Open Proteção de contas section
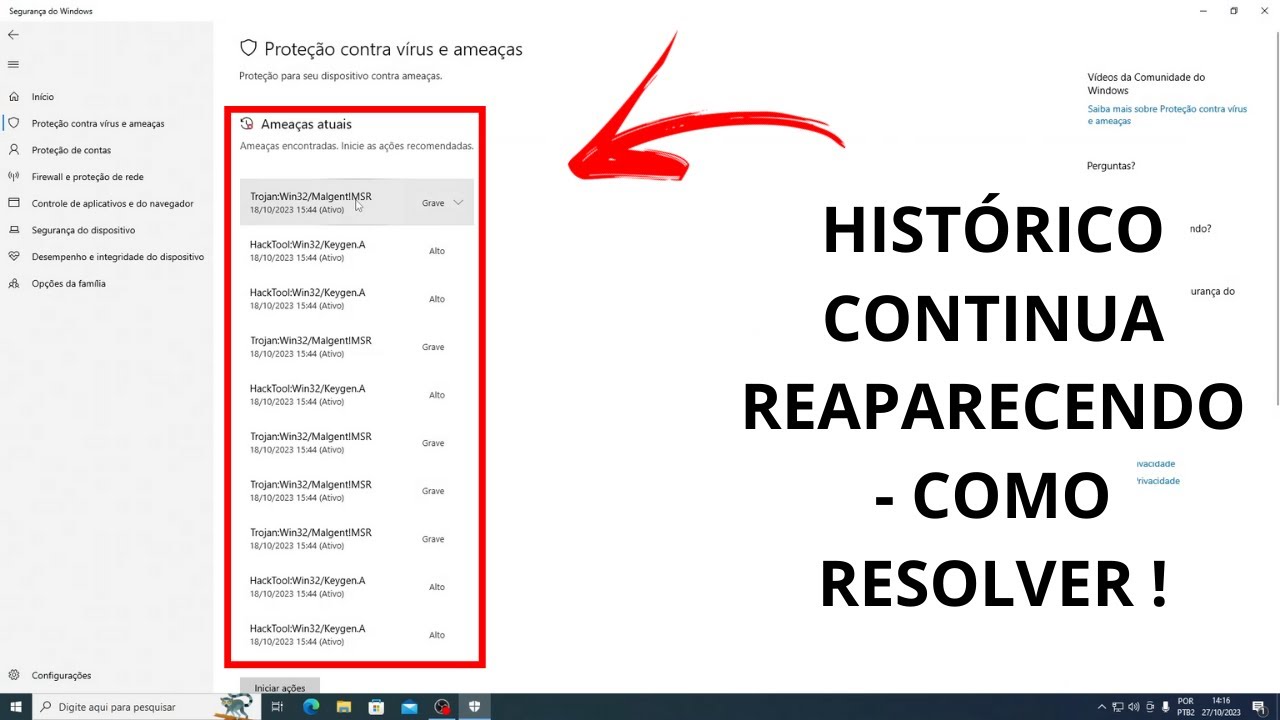This screenshot has height=720, width=1280. click(71, 150)
